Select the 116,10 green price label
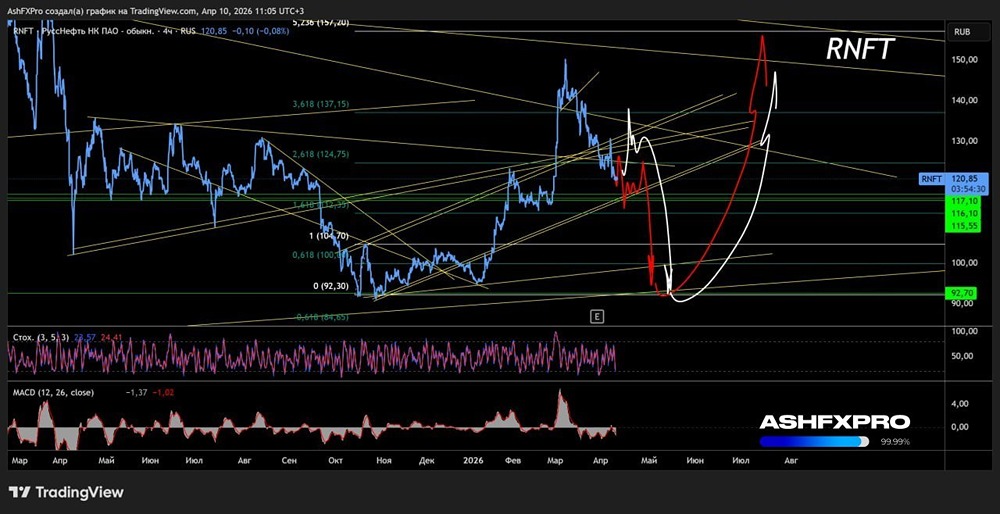The height and width of the screenshot is (514, 1000). 965,213
